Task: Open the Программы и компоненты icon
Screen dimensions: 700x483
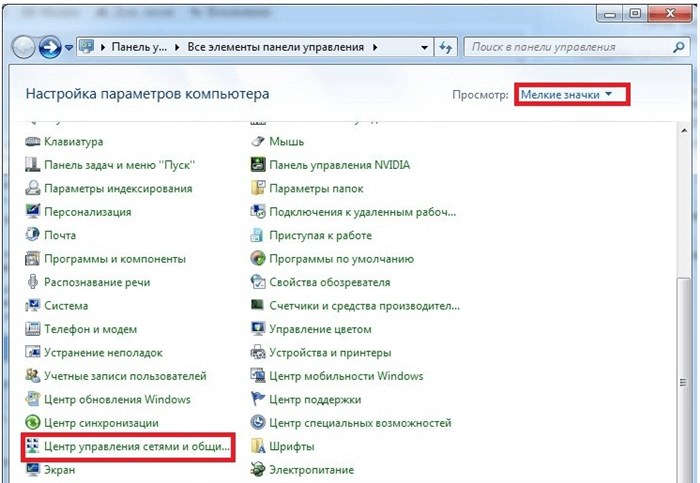Action: [33, 258]
